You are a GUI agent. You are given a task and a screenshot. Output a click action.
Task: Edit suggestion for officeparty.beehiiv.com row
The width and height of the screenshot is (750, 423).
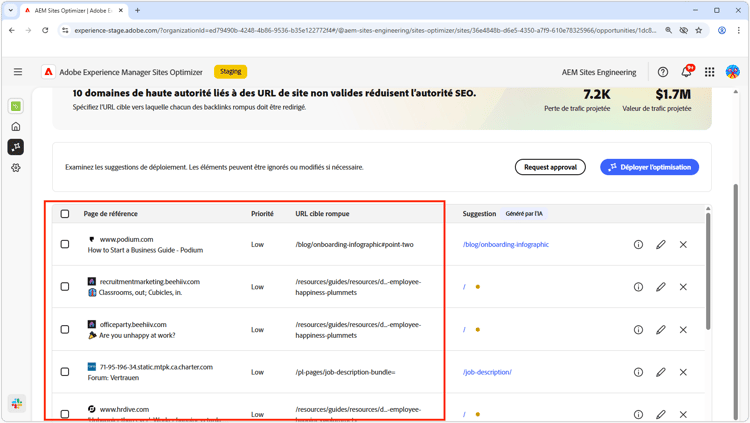coord(661,330)
